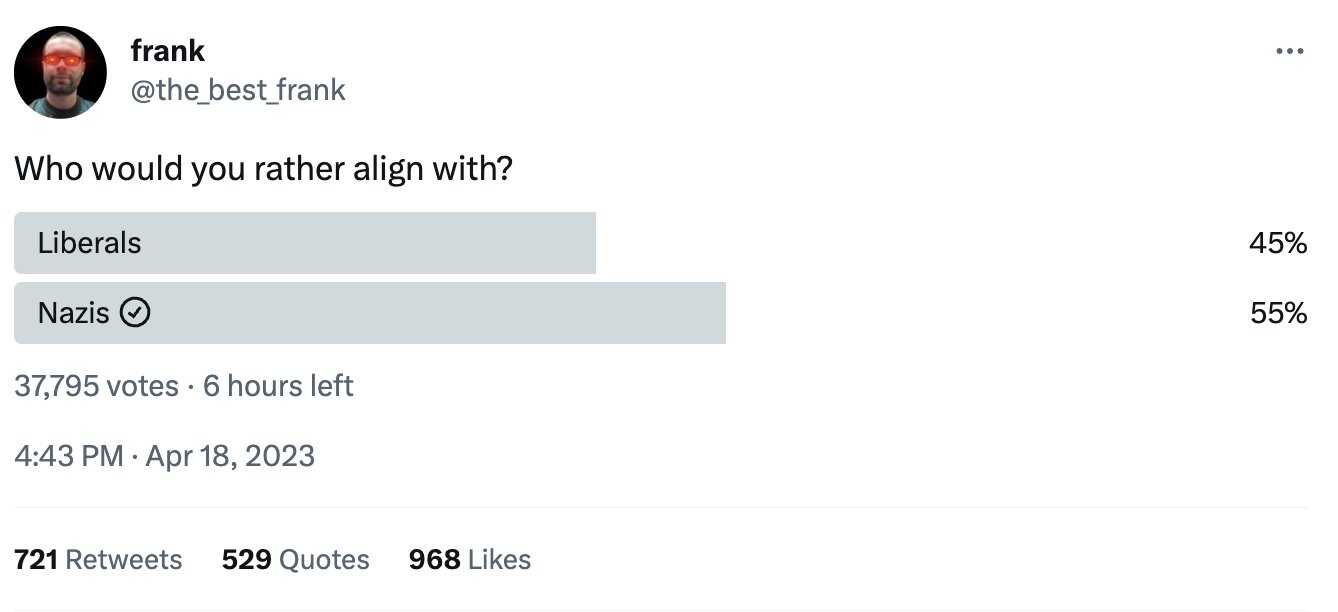
Task: Click the word Liberals in the poll
Action: click(x=90, y=243)
